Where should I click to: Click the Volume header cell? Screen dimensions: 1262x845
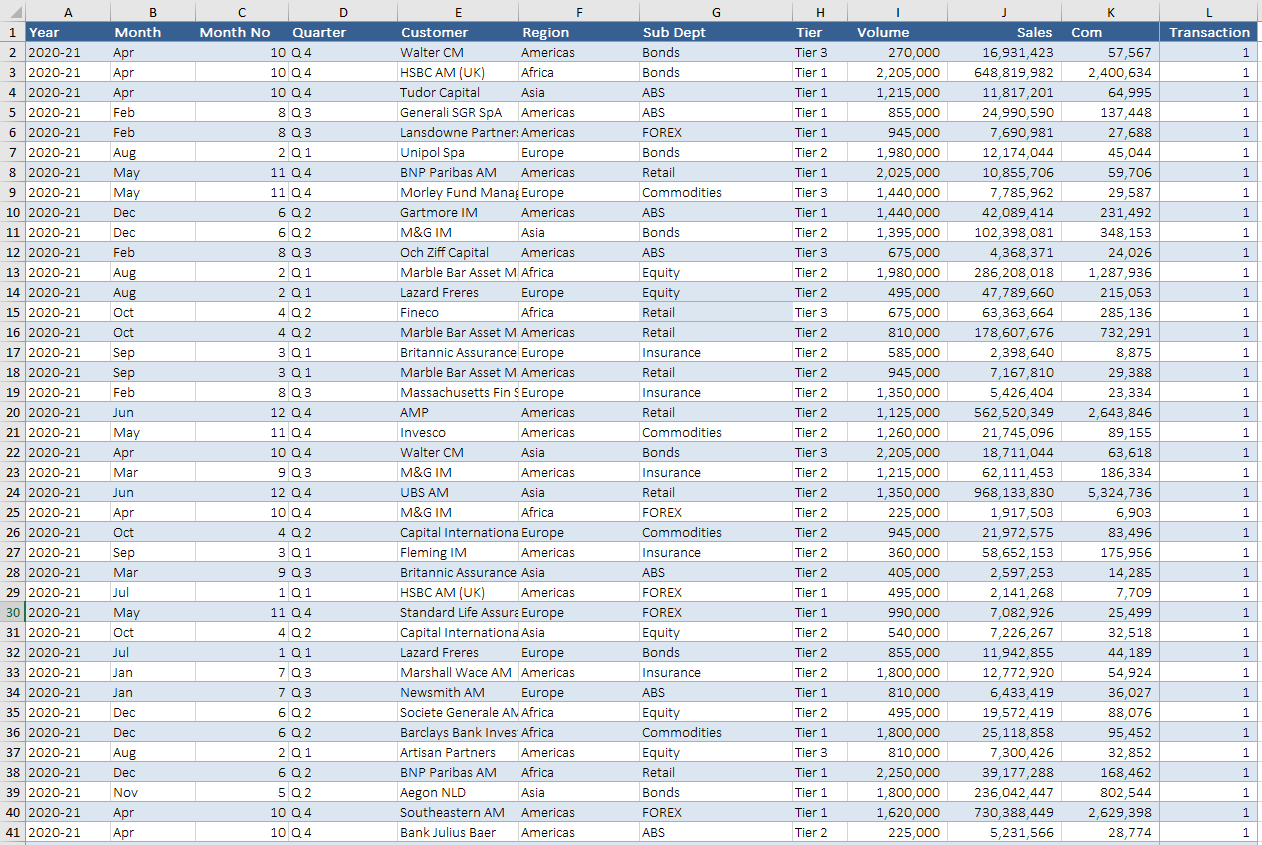pyautogui.click(x=897, y=32)
